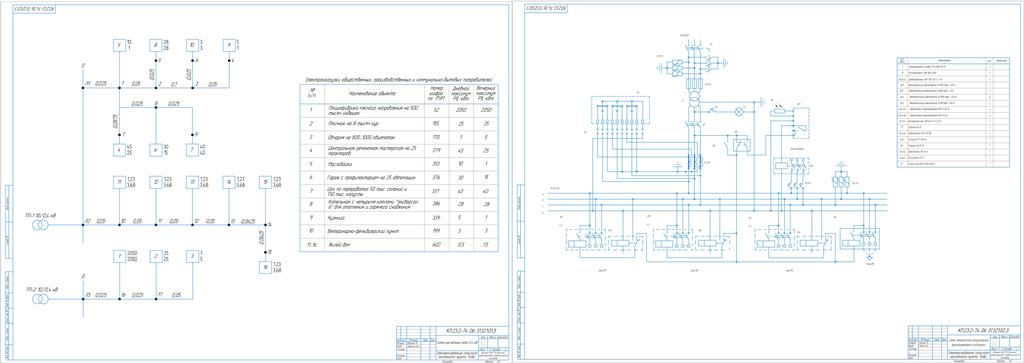Click the ТП-1 10/0.4 кВ transformer symbol
This screenshot has height=363, width=1024.
click(x=39, y=225)
